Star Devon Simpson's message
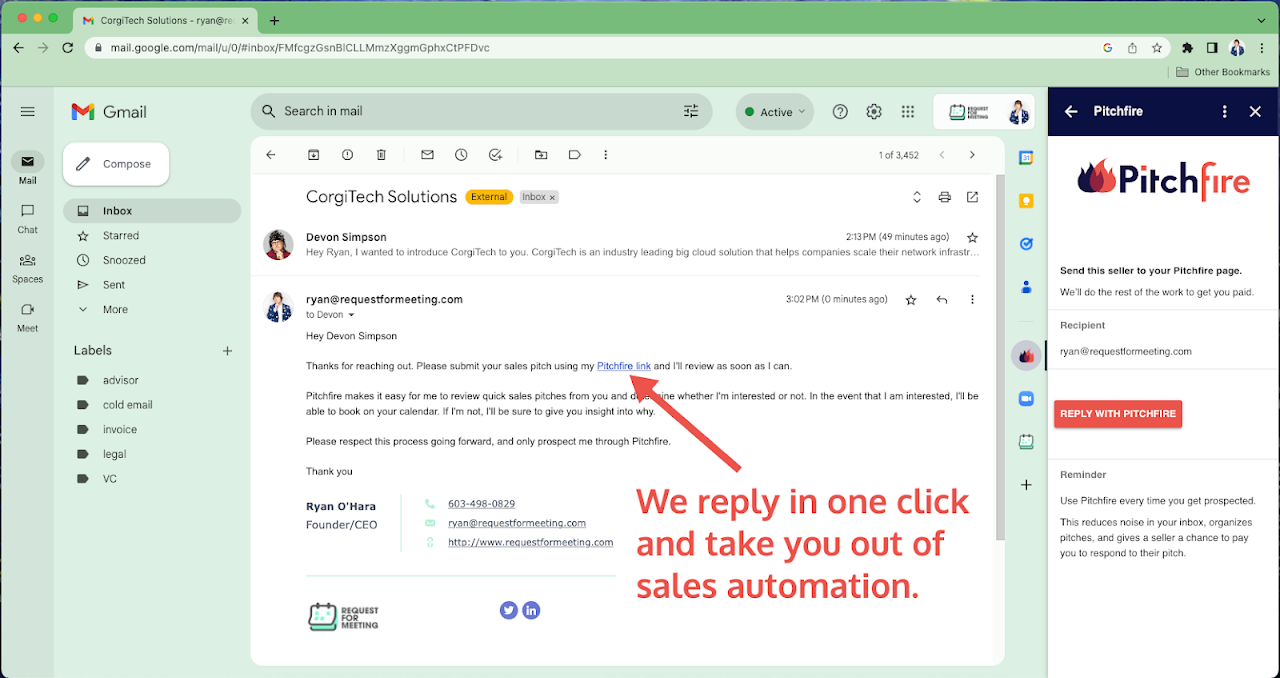The image size is (1280, 678). click(972, 237)
